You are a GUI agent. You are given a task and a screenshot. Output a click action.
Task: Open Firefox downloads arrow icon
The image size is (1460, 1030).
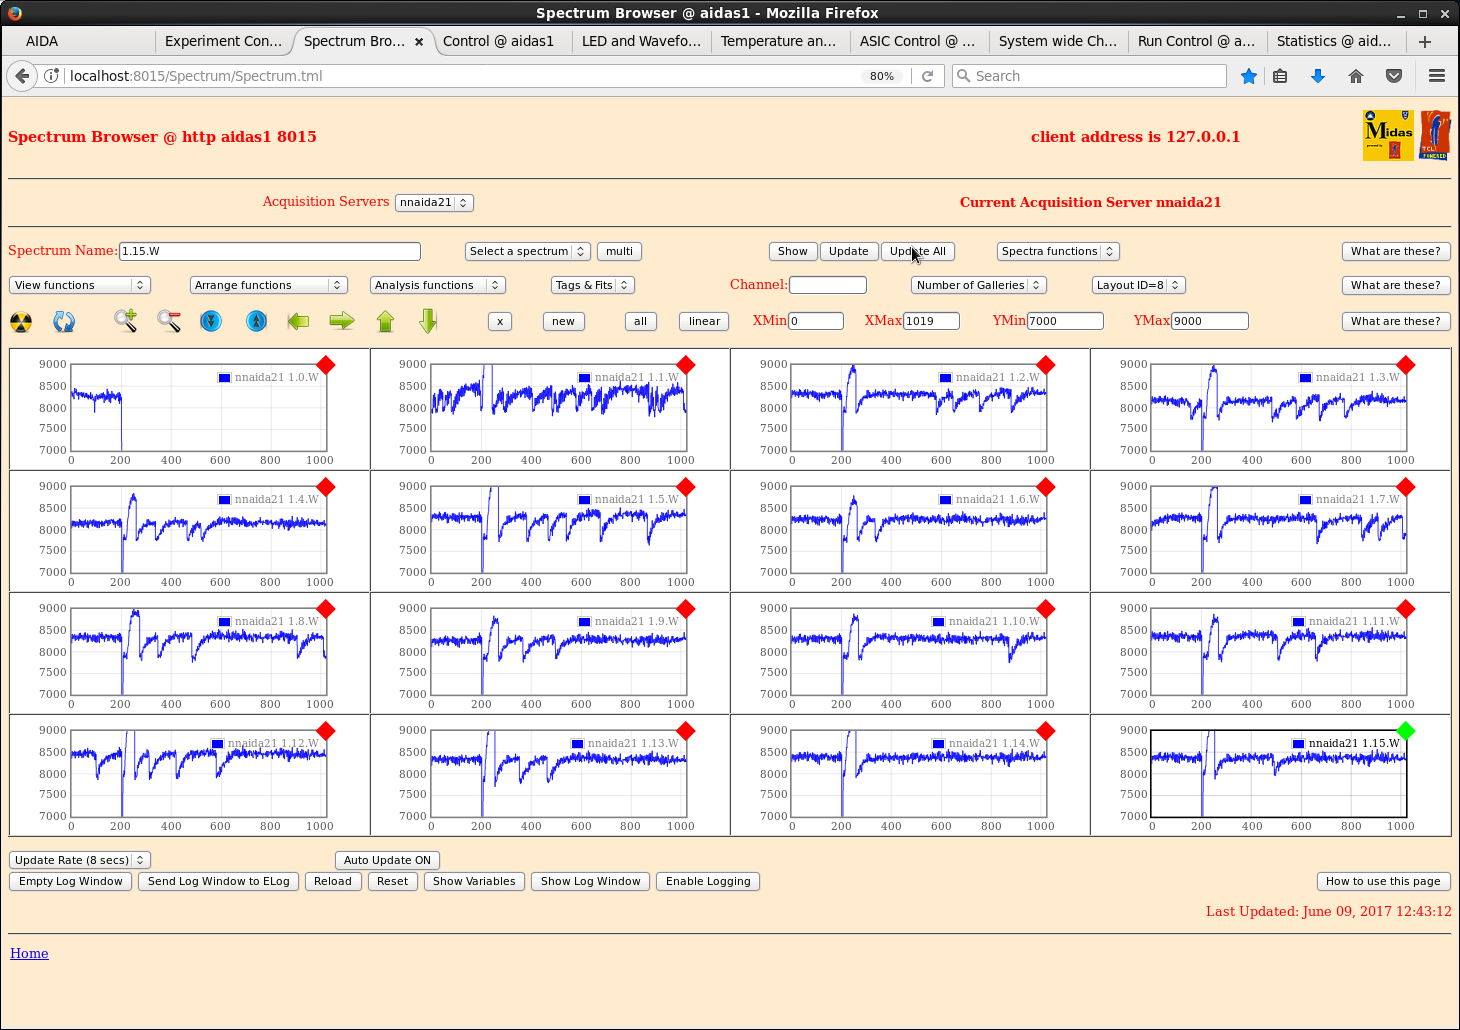coord(1318,76)
